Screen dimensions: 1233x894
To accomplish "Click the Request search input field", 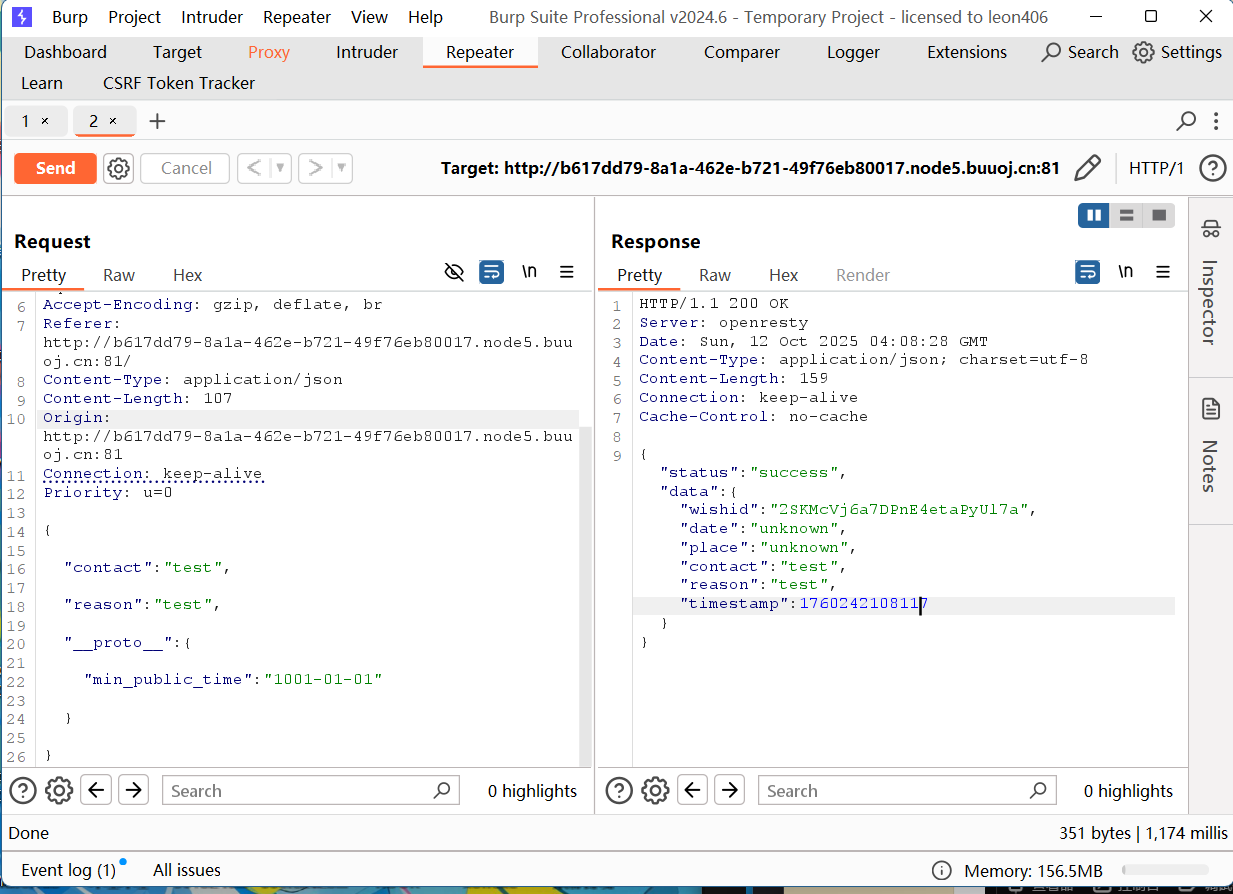I will (300, 791).
